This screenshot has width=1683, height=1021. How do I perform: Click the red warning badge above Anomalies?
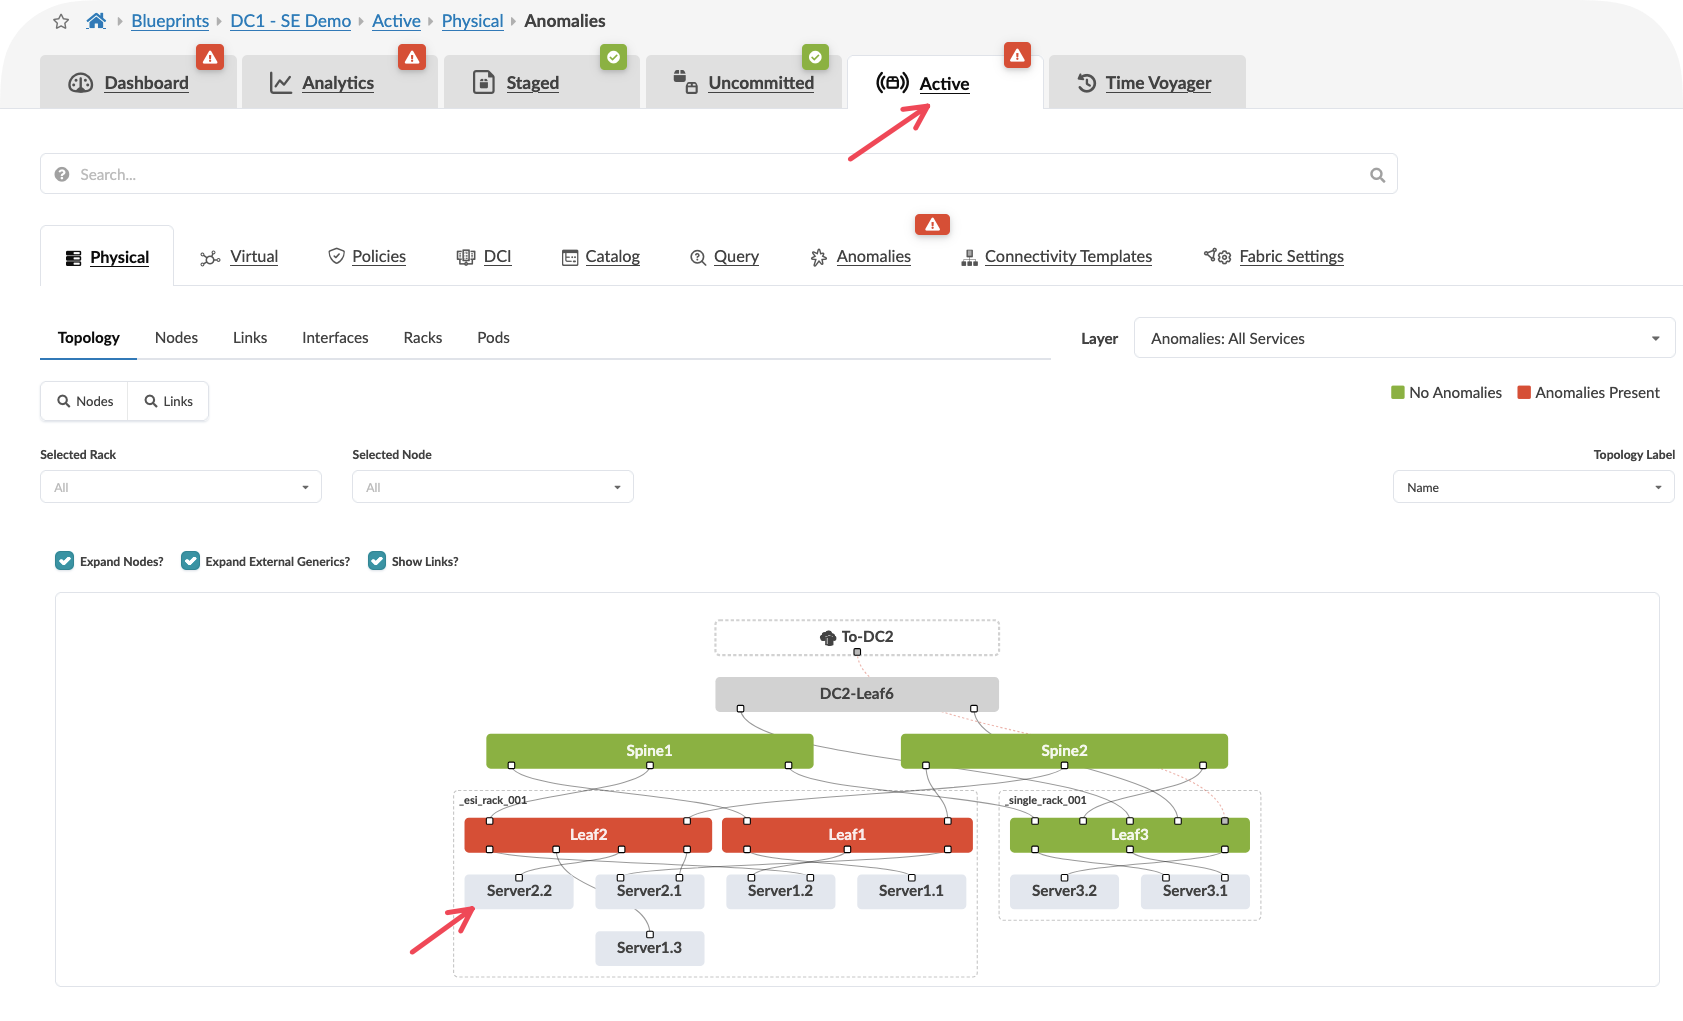coord(931,225)
